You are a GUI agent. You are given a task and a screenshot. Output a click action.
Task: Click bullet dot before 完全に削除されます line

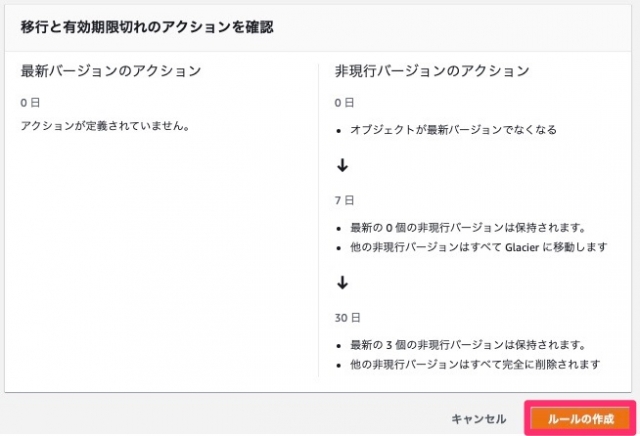338,365
